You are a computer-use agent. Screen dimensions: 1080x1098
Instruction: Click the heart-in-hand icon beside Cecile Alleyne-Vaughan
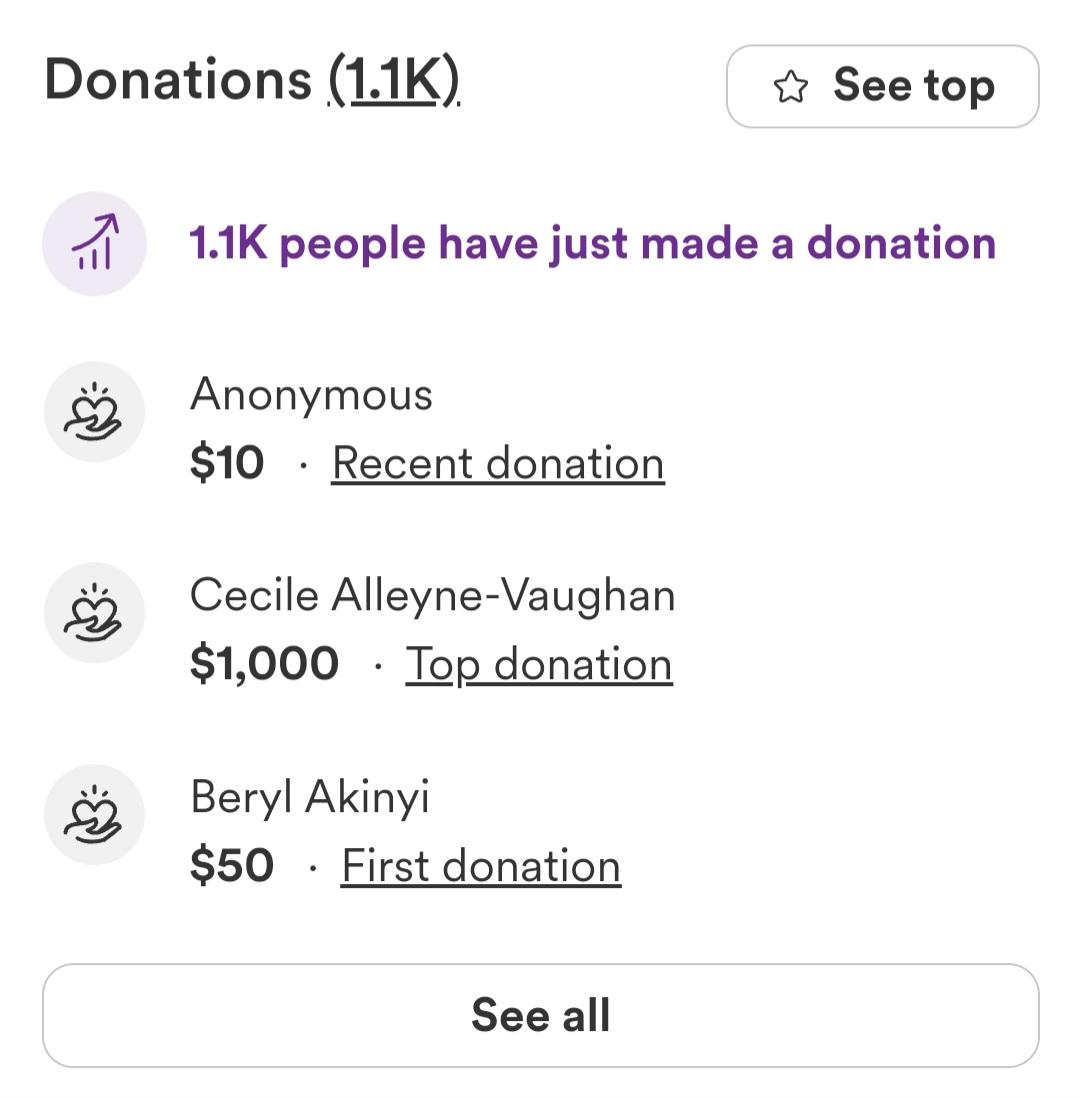[94, 613]
